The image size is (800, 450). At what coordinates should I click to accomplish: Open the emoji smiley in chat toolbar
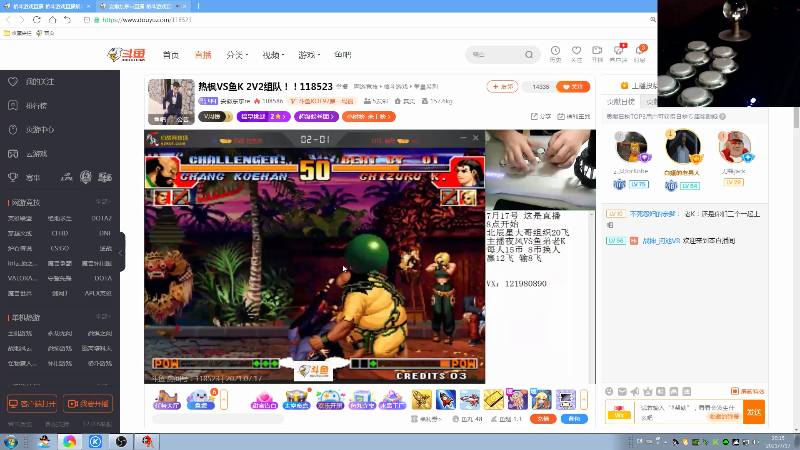(609, 391)
